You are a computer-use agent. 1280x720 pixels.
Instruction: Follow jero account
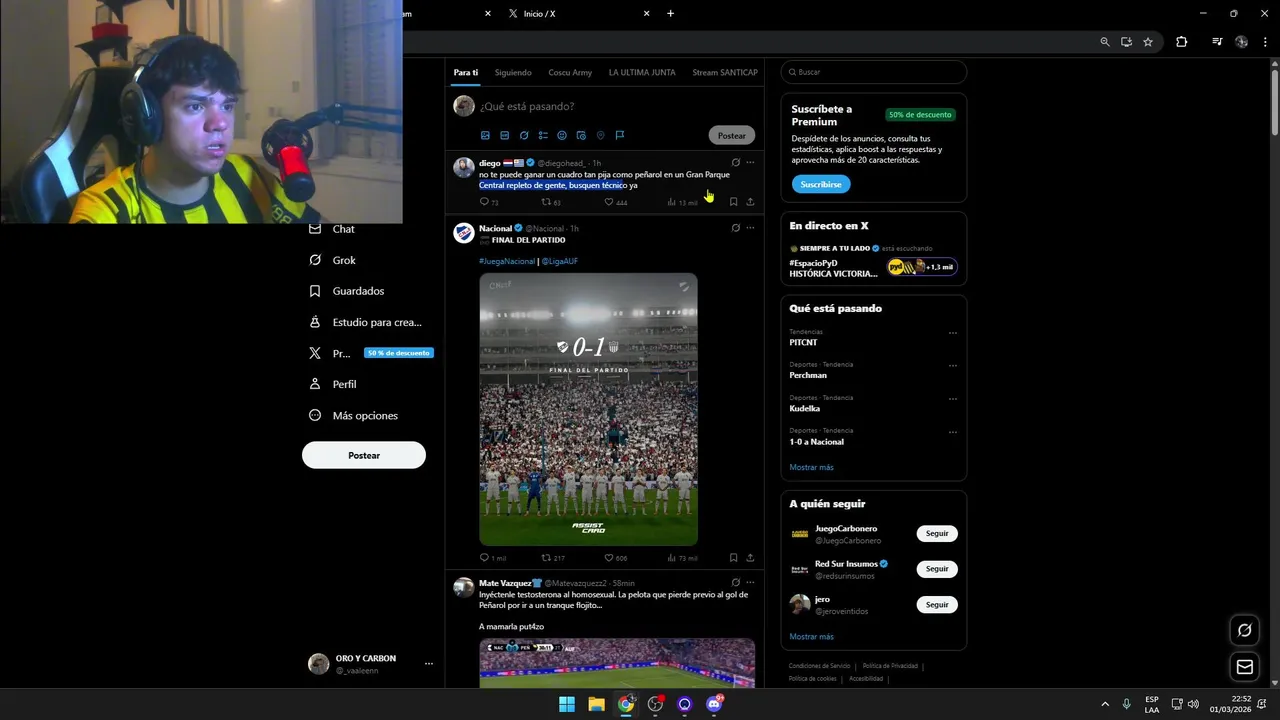[937, 605]
